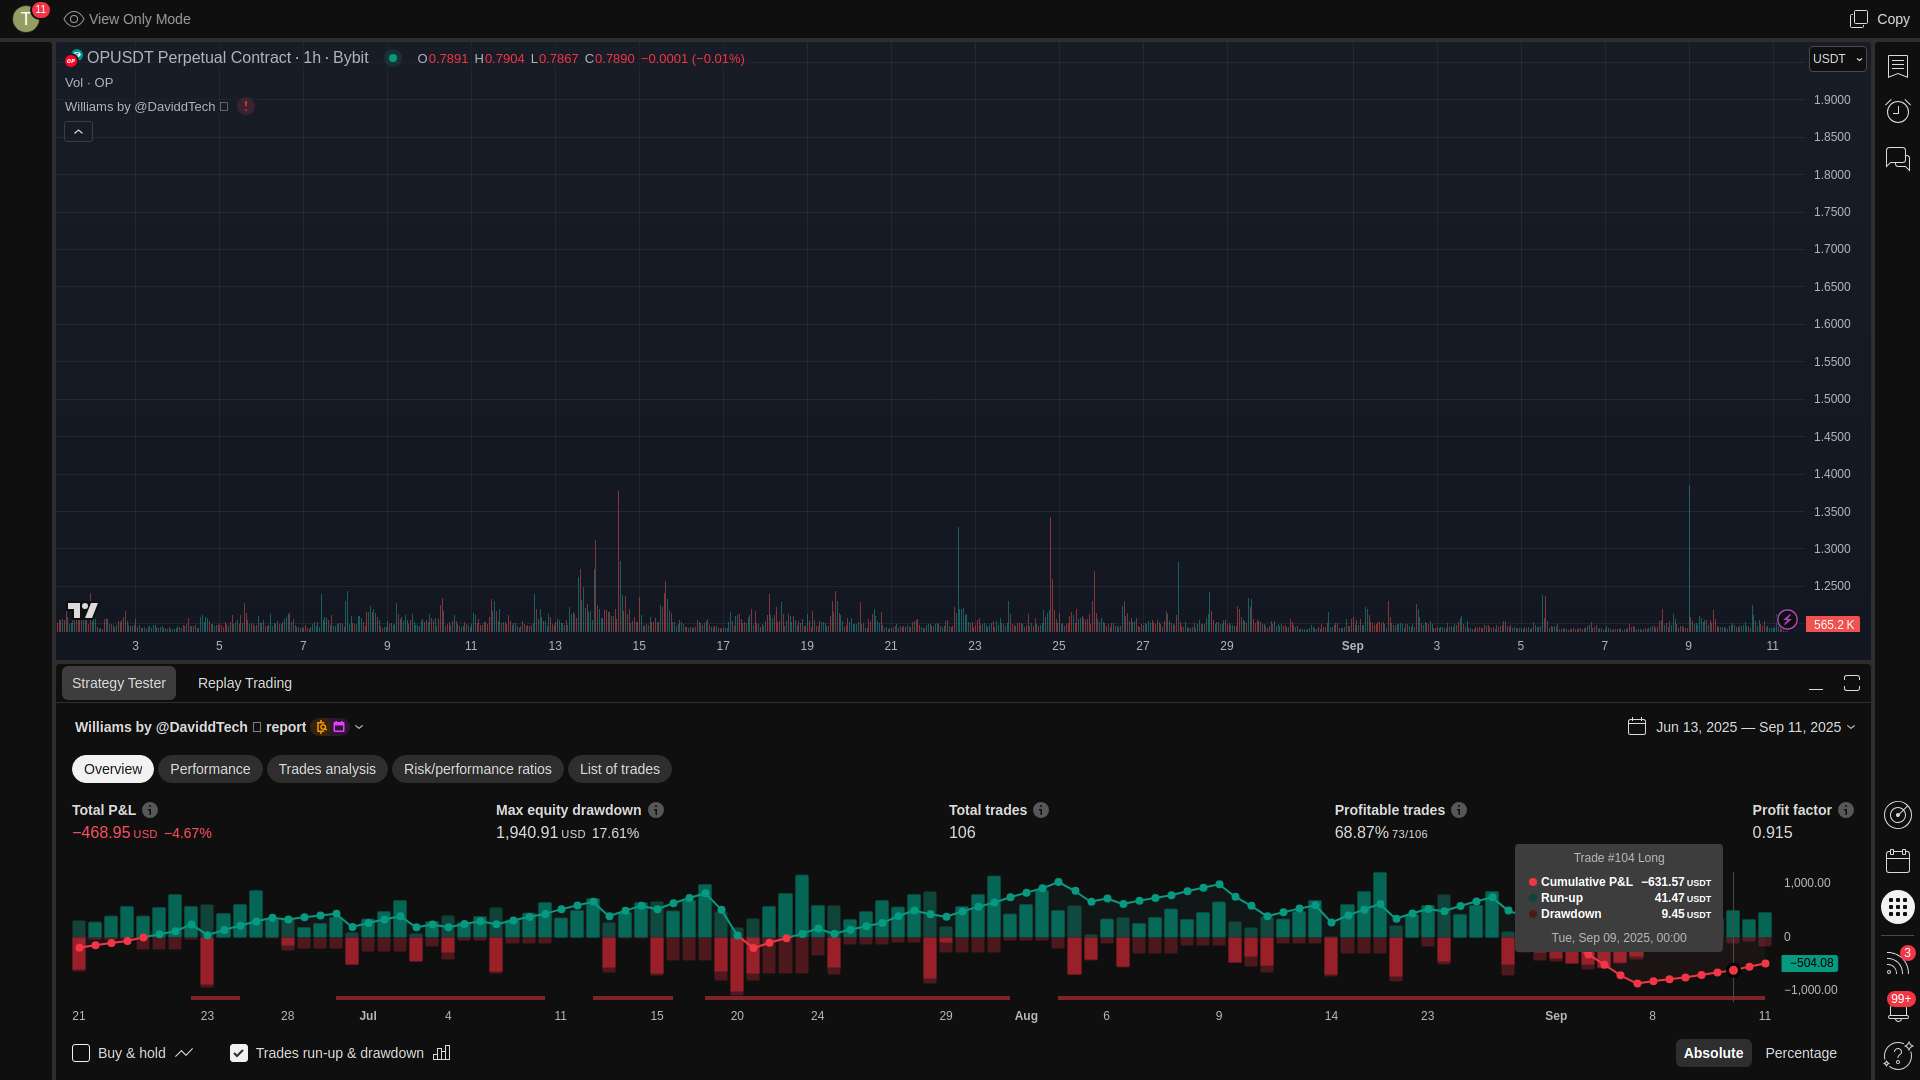Open the List of trades tab
Screen dimensions: 1920x1080
620,769
